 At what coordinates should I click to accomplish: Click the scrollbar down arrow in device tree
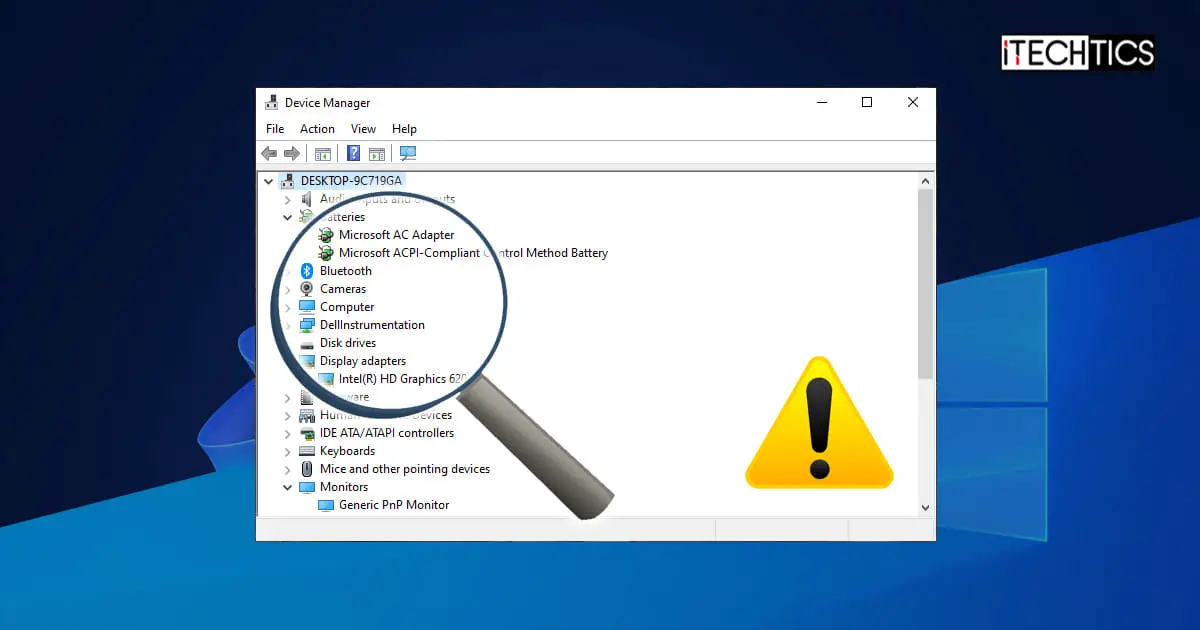pyautogui.click(x=925, y=507)
